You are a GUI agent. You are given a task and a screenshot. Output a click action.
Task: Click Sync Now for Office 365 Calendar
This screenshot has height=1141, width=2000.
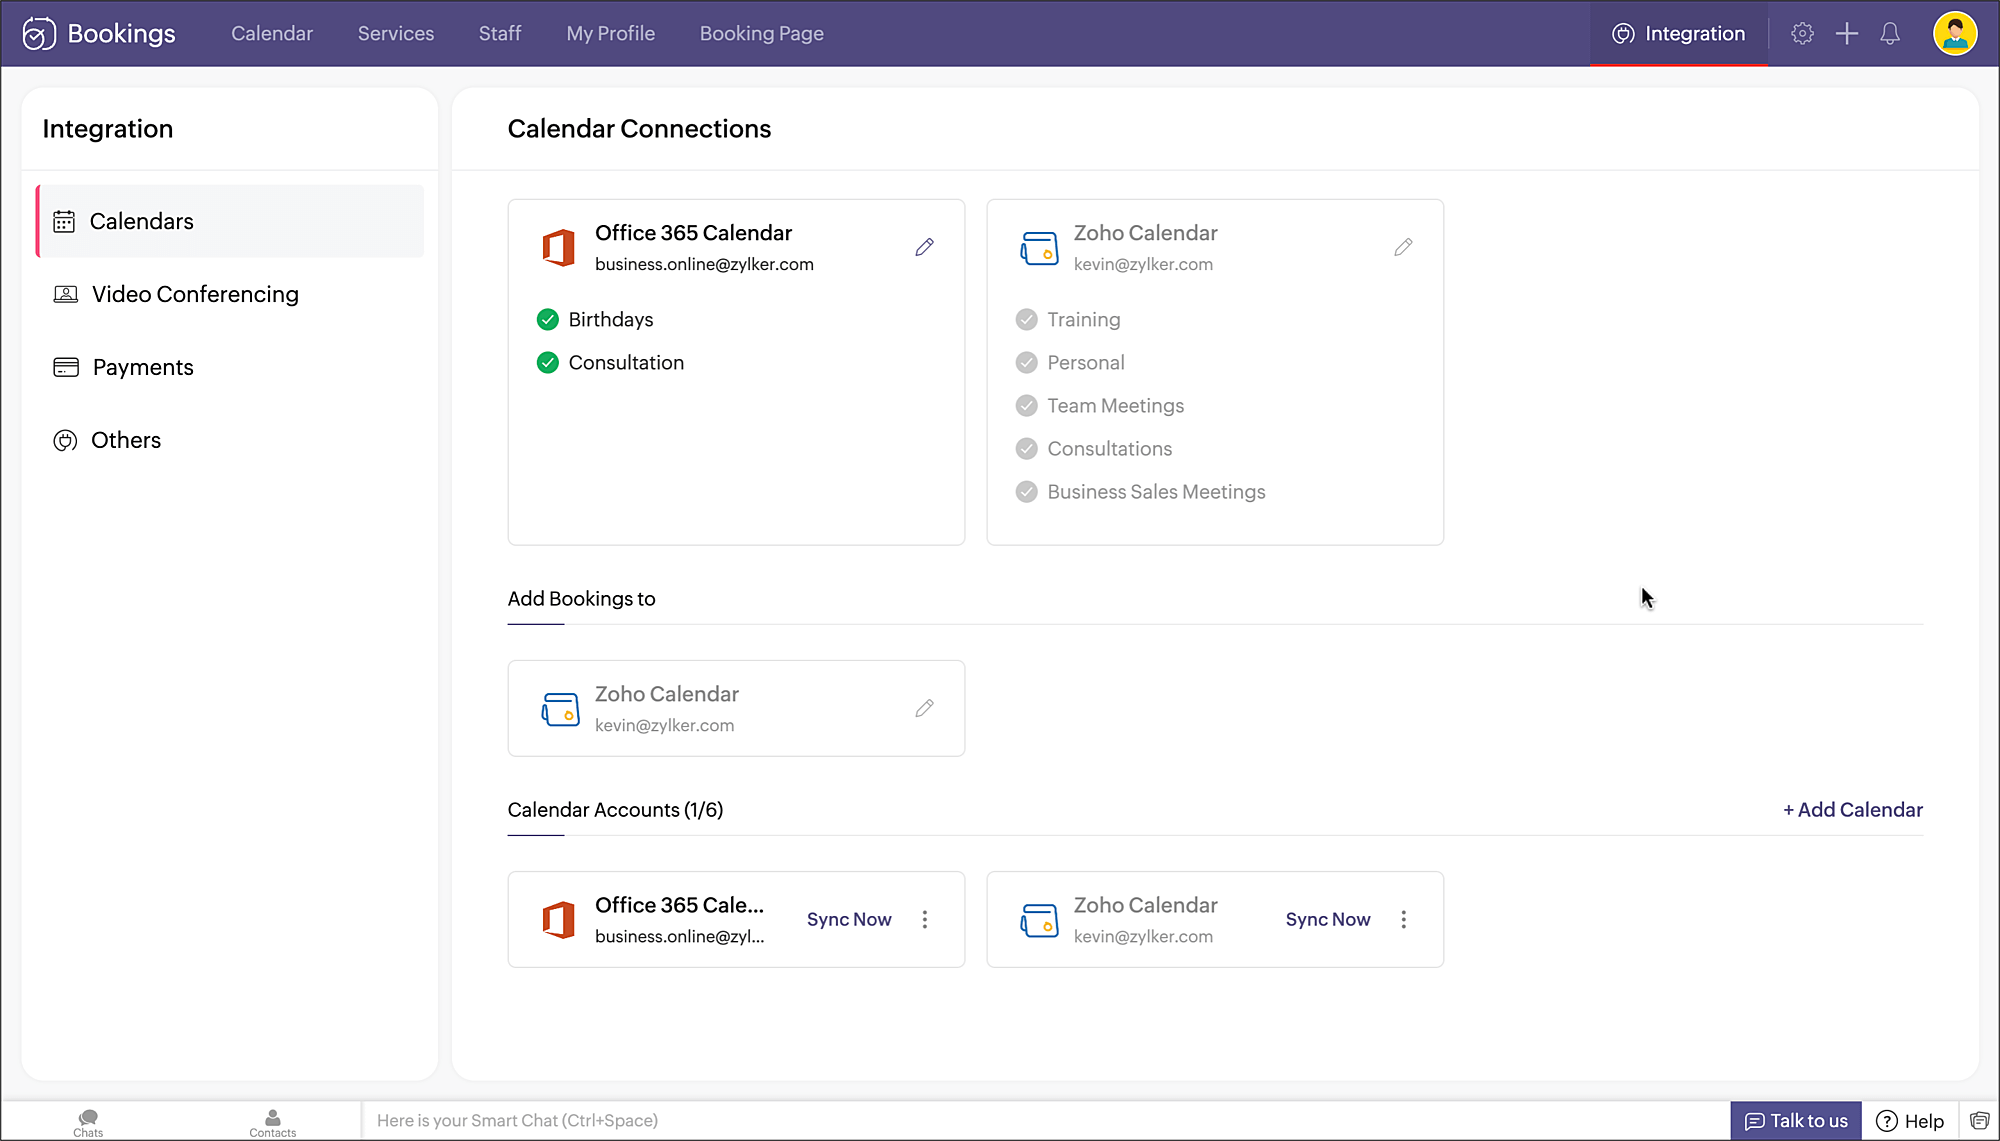[x=849, y=920]
